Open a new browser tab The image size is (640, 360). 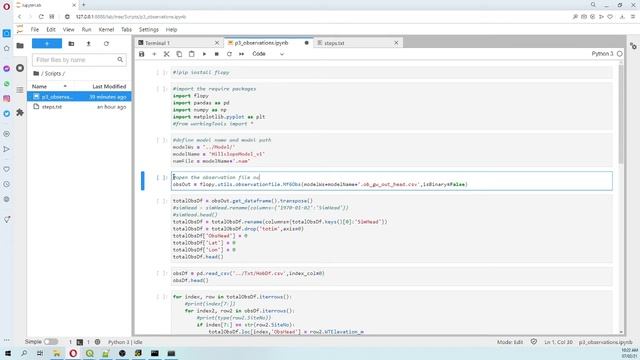click(84, 5)
